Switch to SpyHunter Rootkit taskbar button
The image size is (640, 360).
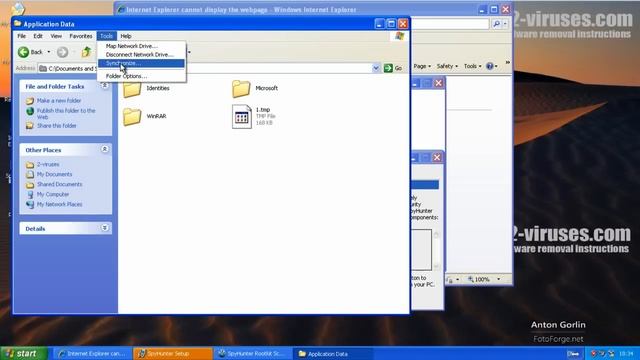253,354
